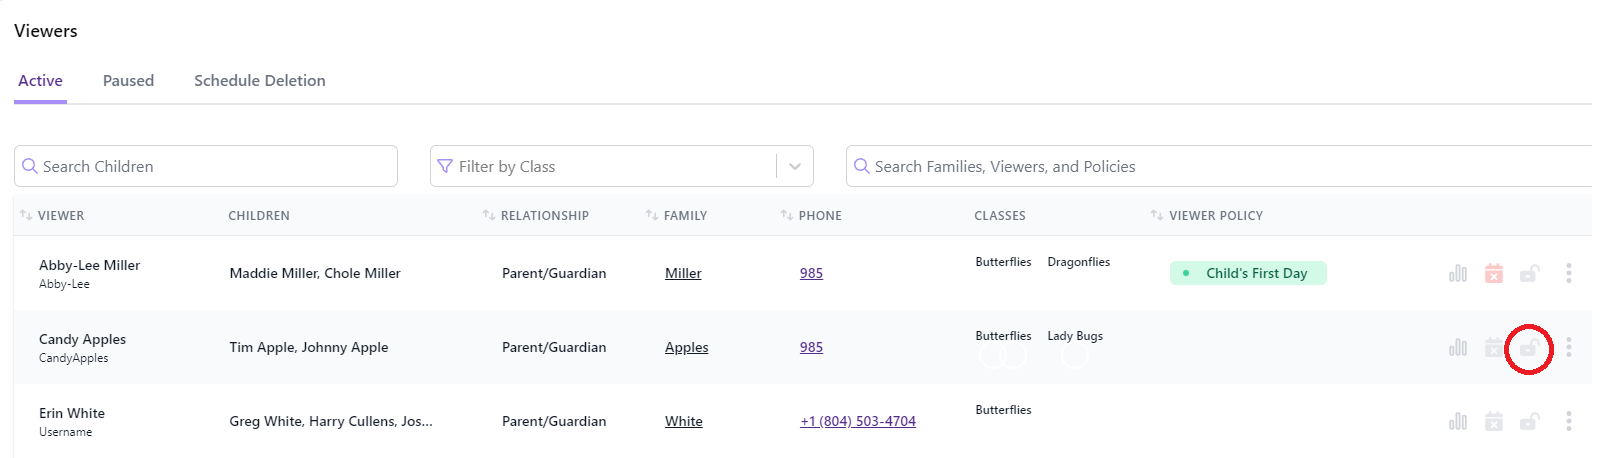Open the statistics chart icon for Abby-Lee Miller
This screenshot has width=1613, height=458.
point(1458,273)
